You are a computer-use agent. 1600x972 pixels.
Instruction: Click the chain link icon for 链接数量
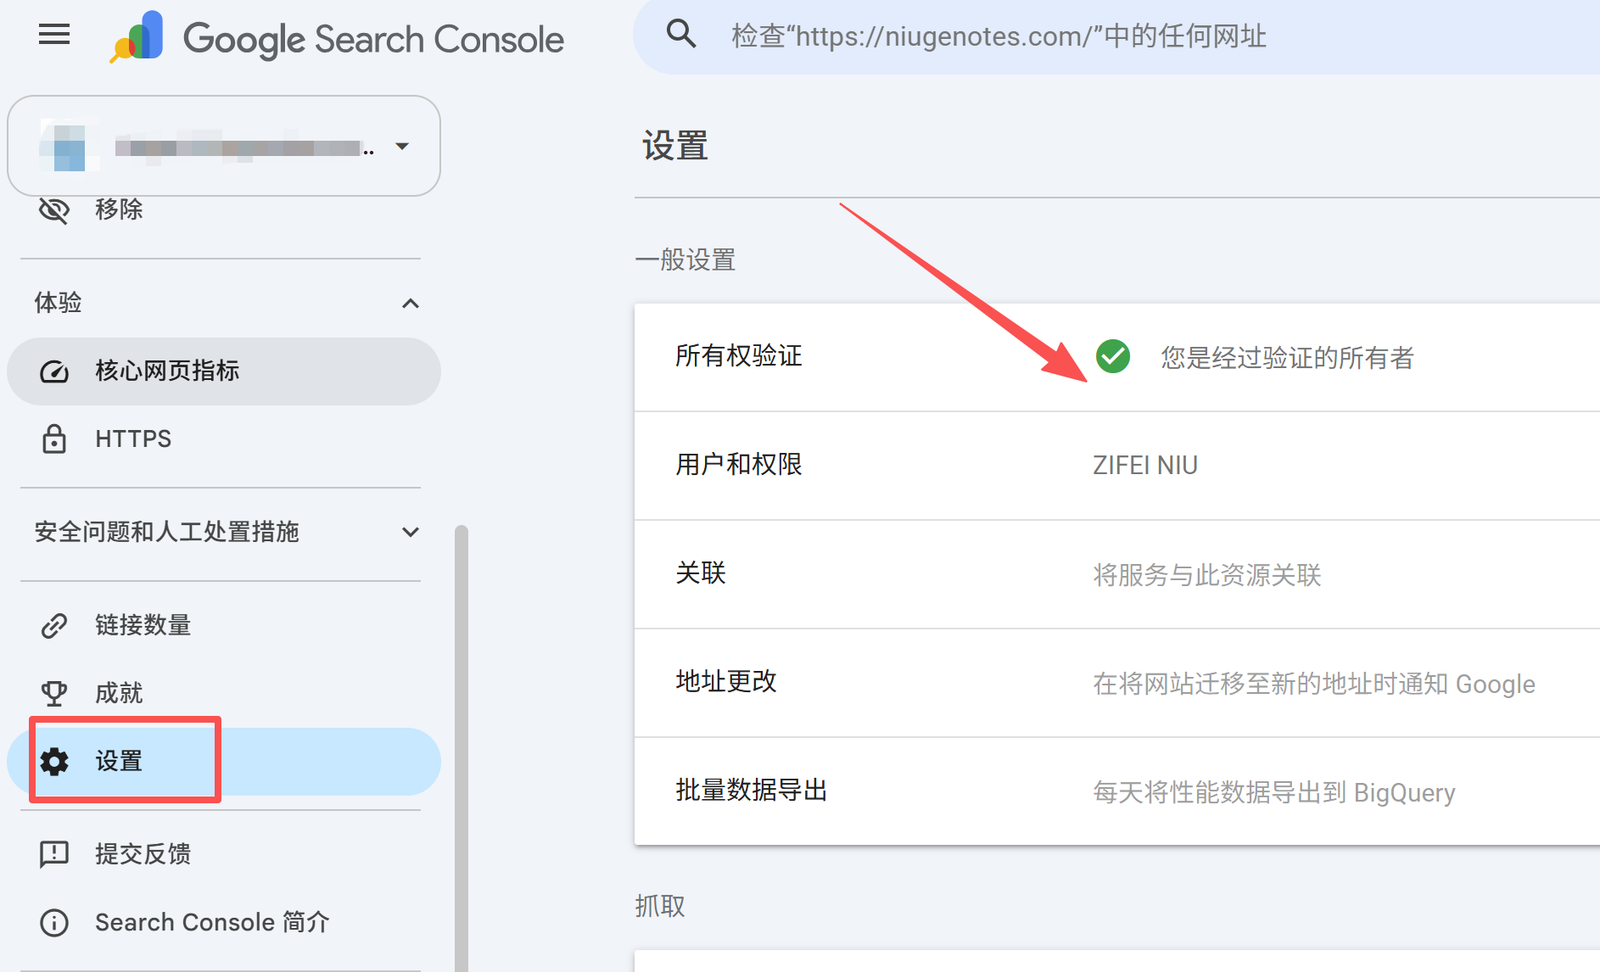54,626
